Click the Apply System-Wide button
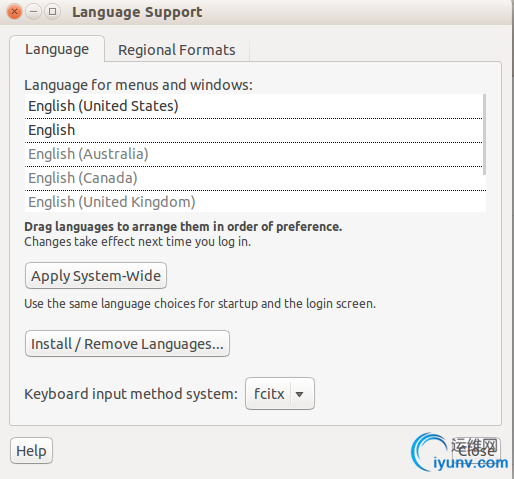 point(96,276)
